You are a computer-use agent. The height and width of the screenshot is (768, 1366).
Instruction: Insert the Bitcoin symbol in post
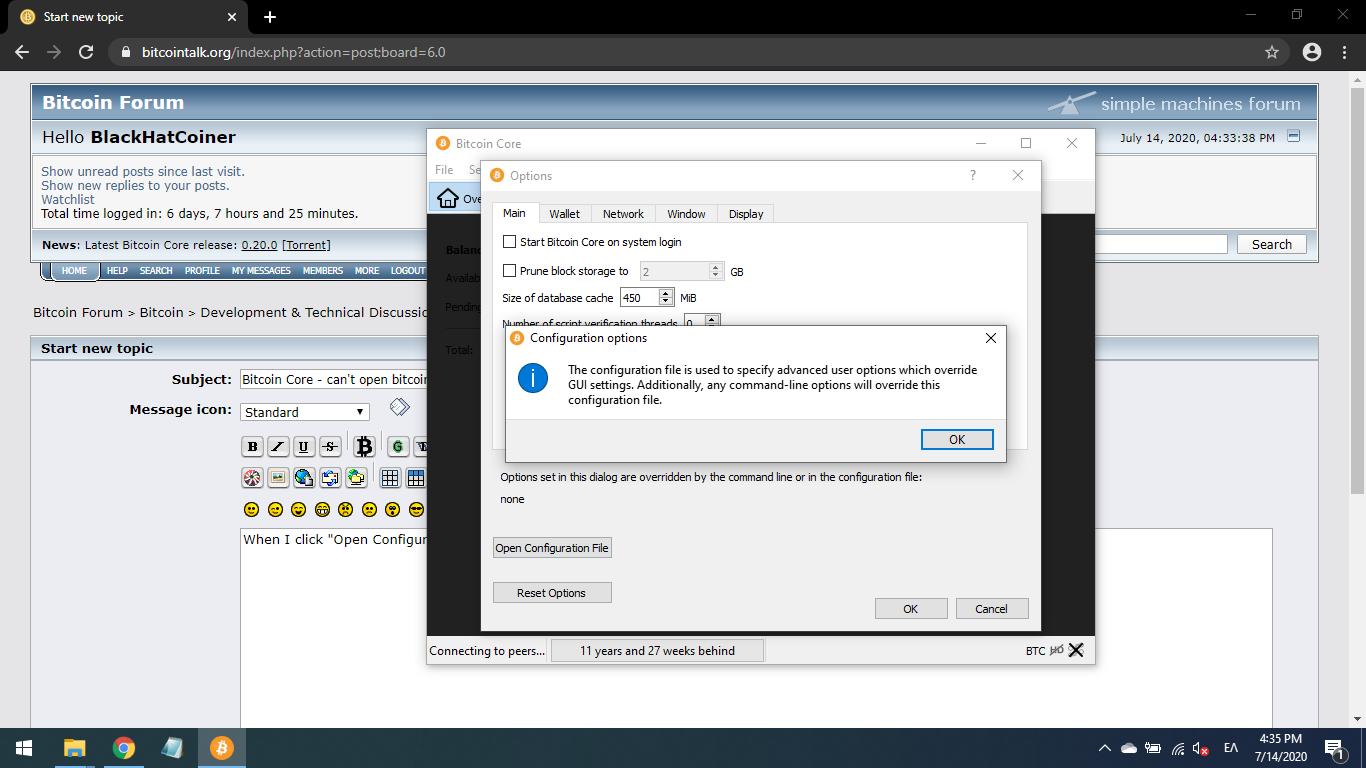(364, 446)
